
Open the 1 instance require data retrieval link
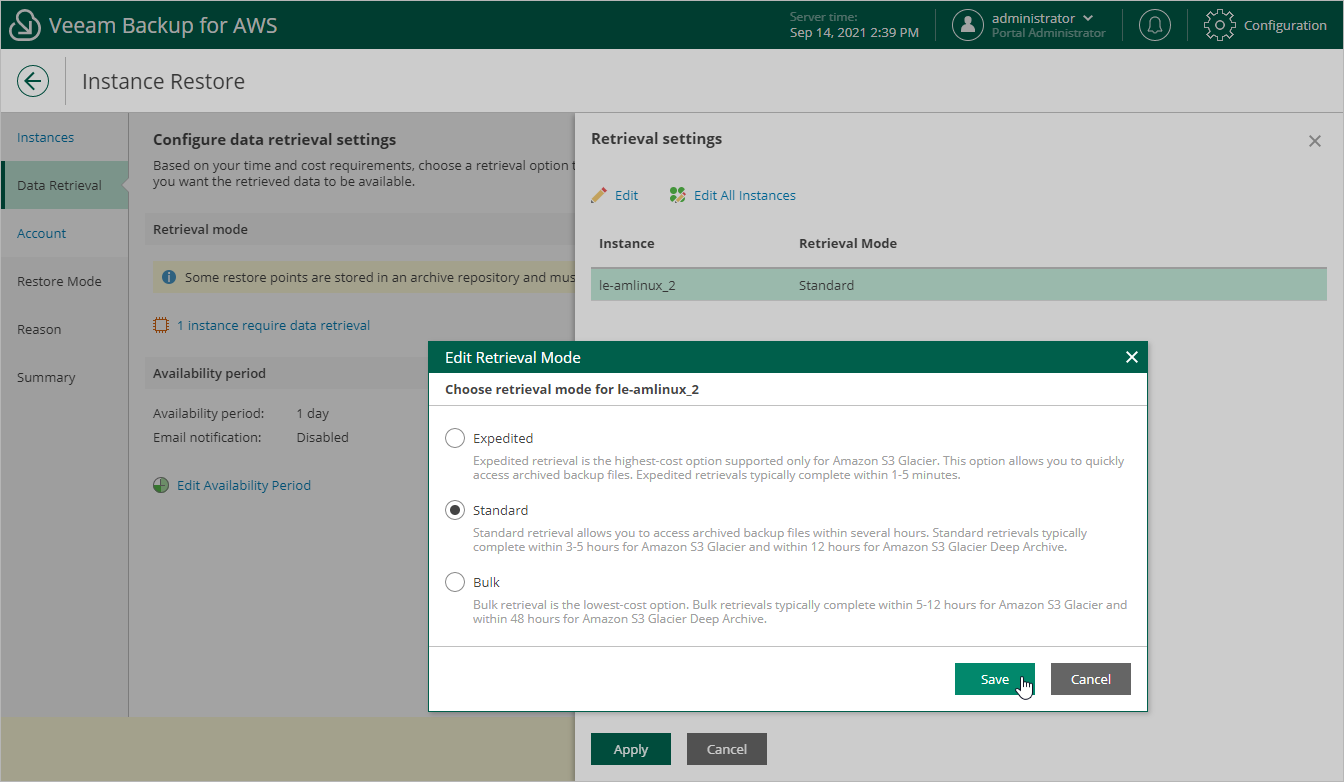(274, 325)
